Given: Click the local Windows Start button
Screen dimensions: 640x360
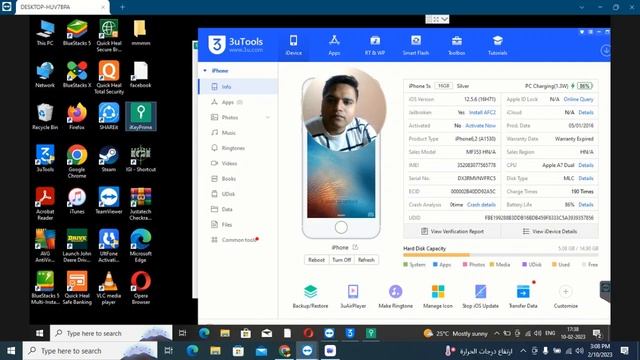Looking at the screenshot, I should tap(11, 351).
